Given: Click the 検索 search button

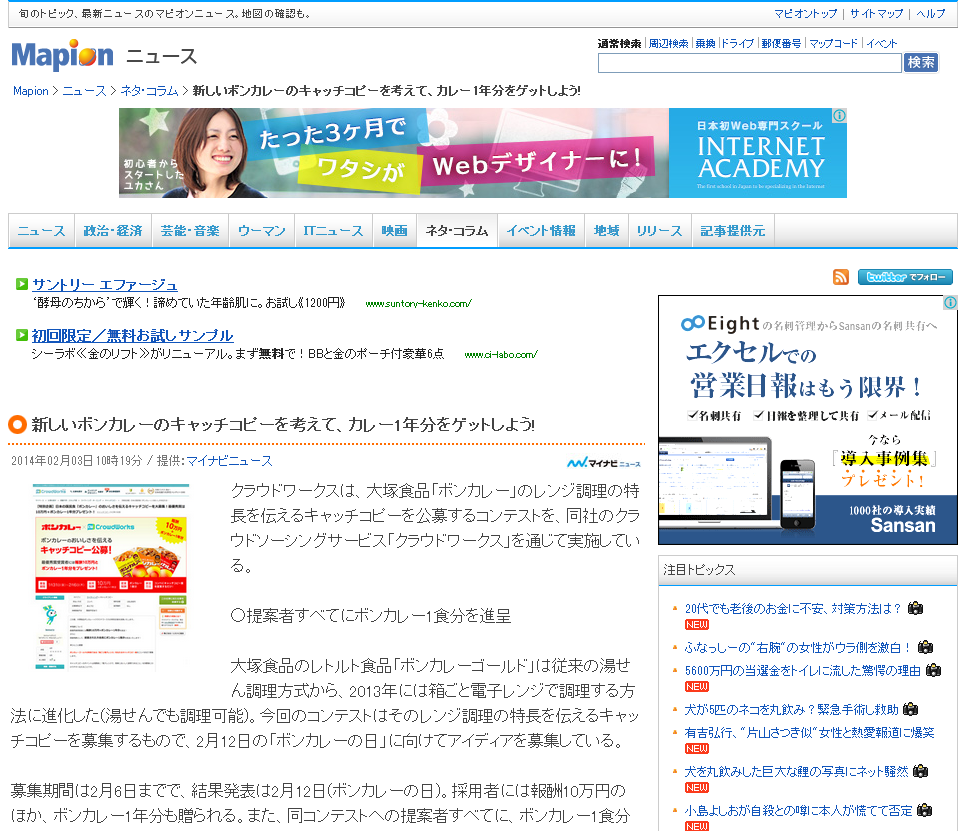Looking at the screenshot, I should click(x=920, y=62).
